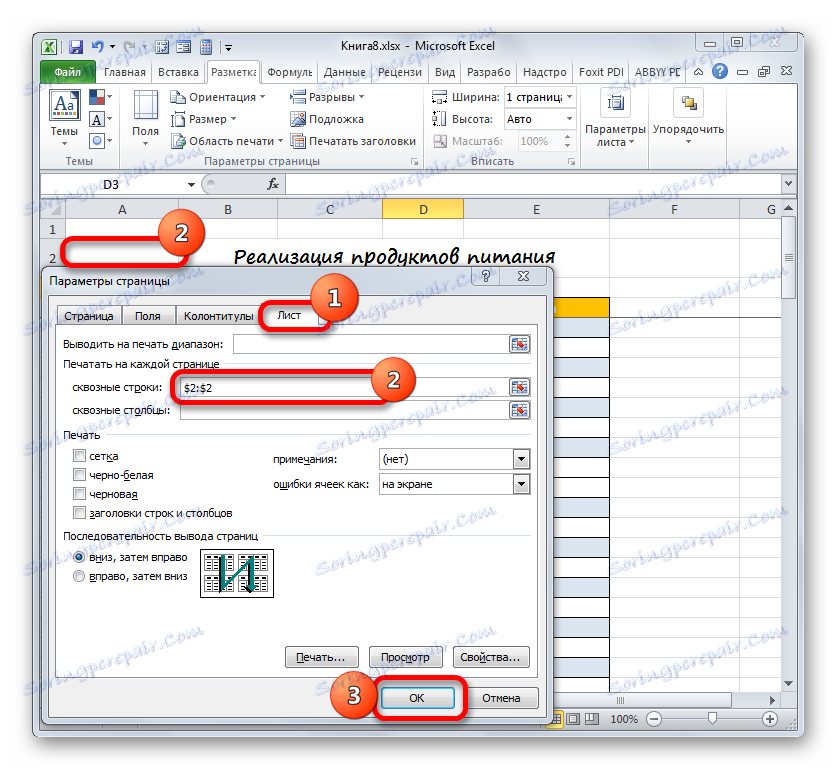Open Высота height dropdown

pos(569,119)
